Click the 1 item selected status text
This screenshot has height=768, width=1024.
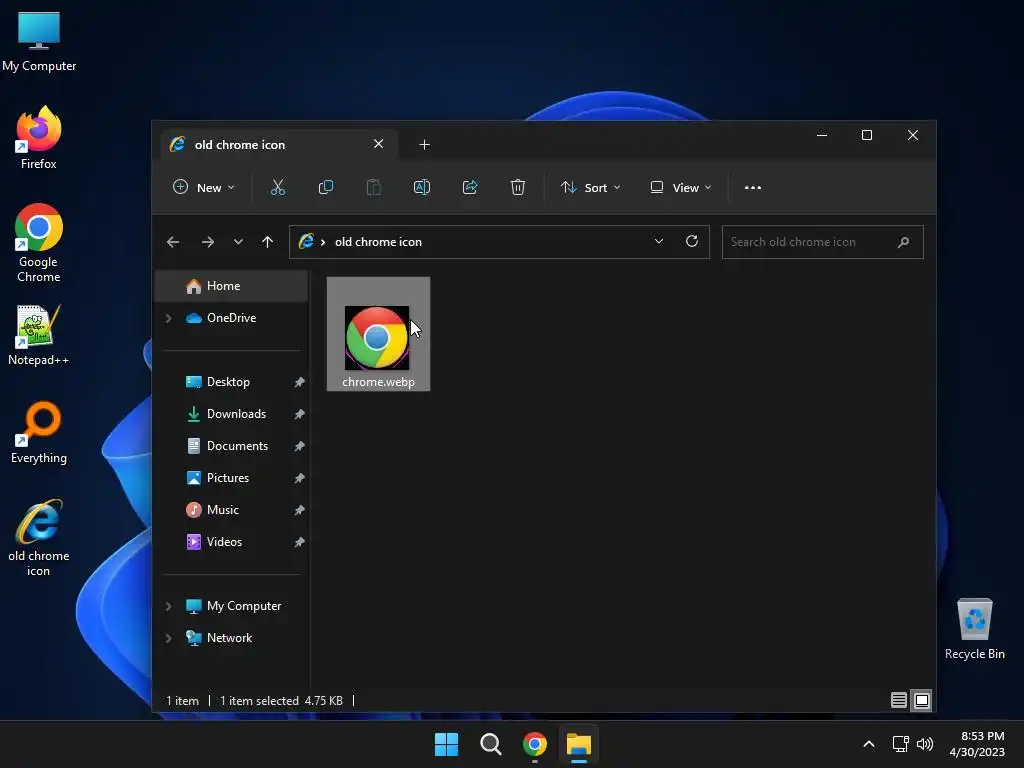pos(259,701)
